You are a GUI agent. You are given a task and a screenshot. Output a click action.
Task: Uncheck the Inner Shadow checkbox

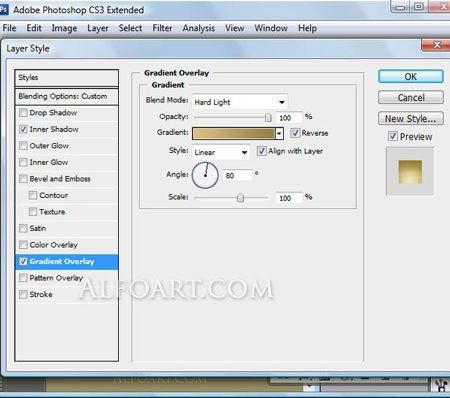(x=23, y=129)
